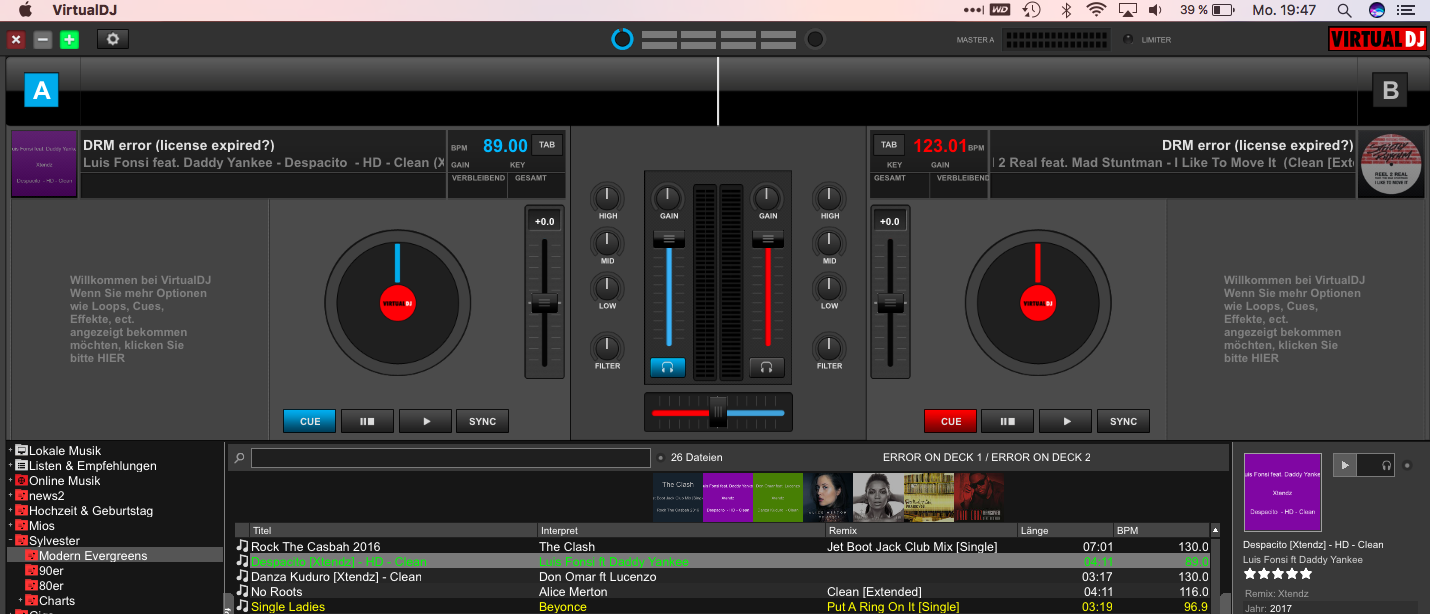The image size is (1430, 614).
Task: Sort tracks by the Interpret column
Action: point(680,530)
